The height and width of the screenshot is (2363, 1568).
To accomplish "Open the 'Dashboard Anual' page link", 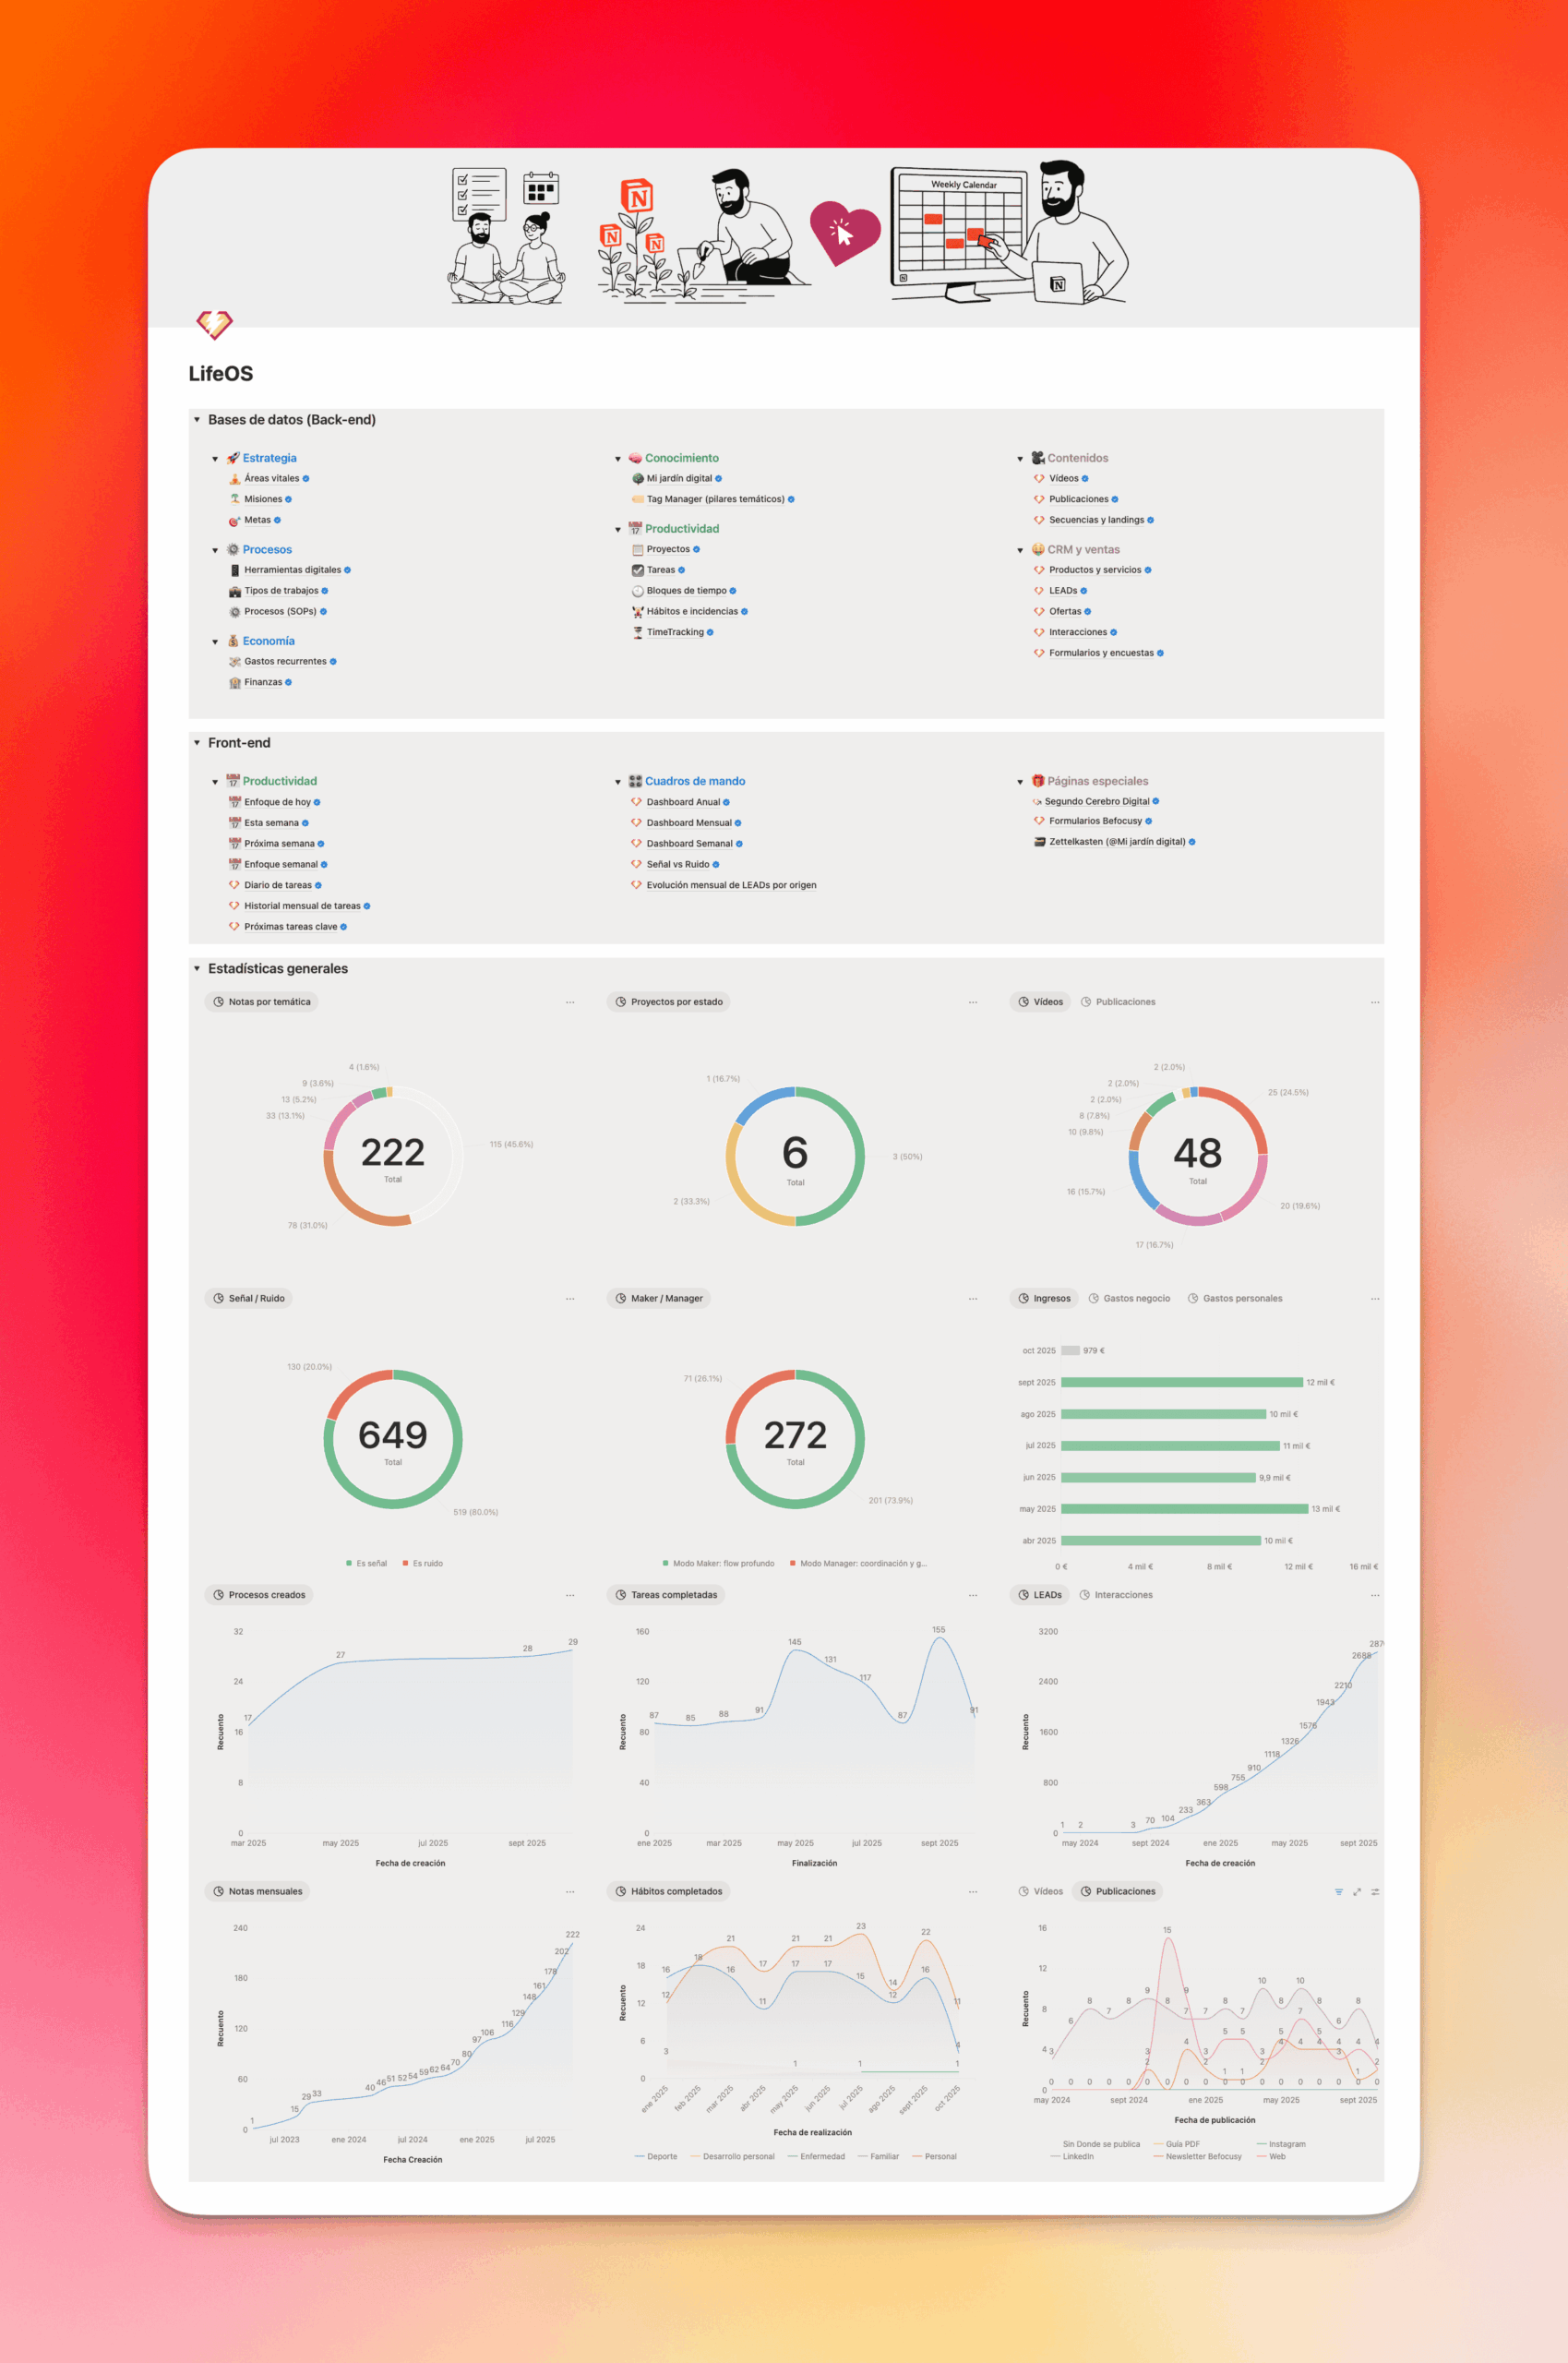I will 682,802.
